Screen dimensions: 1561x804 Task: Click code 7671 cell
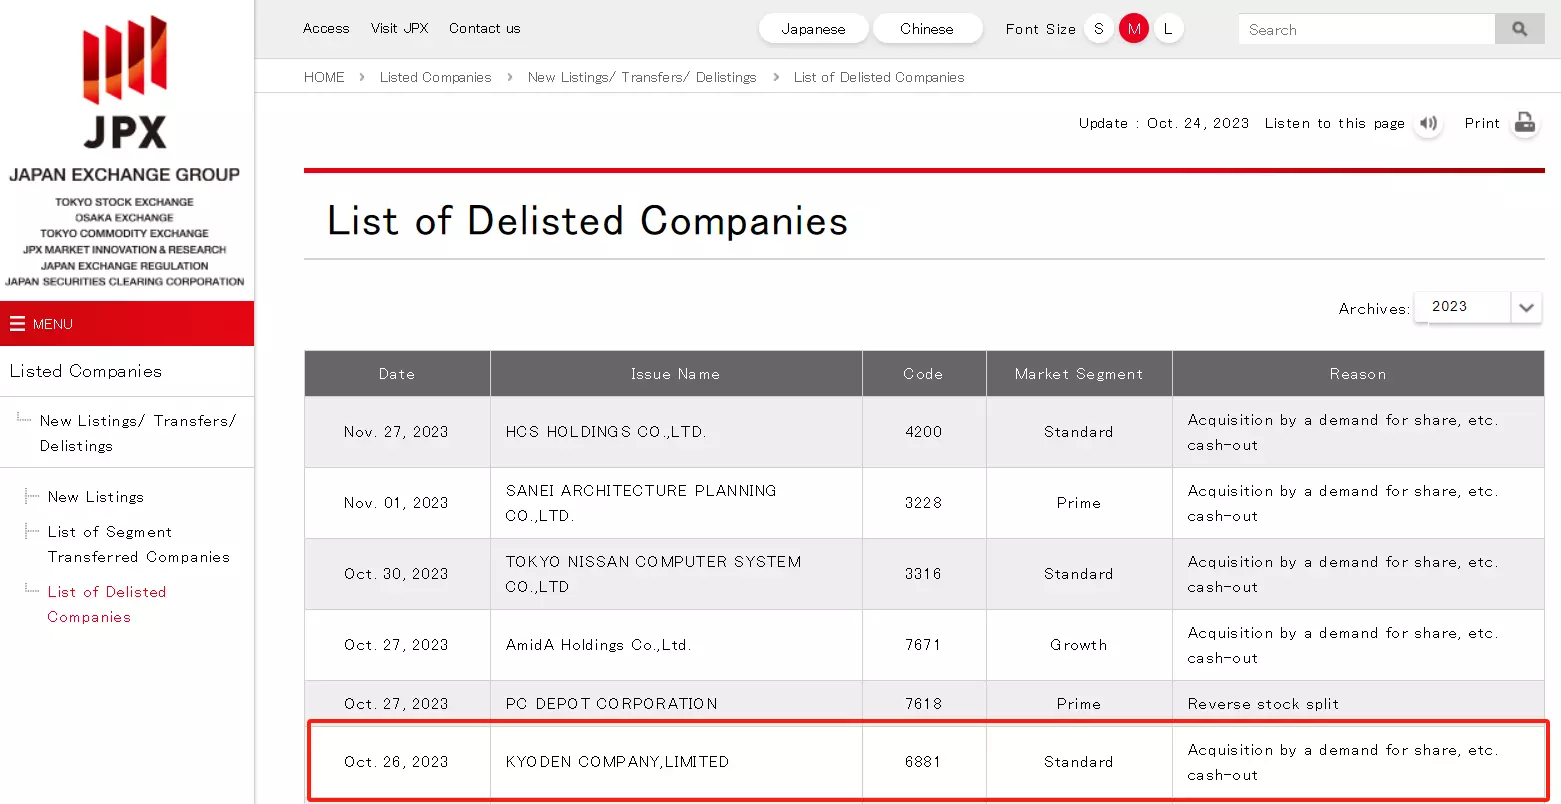[923, 645]
